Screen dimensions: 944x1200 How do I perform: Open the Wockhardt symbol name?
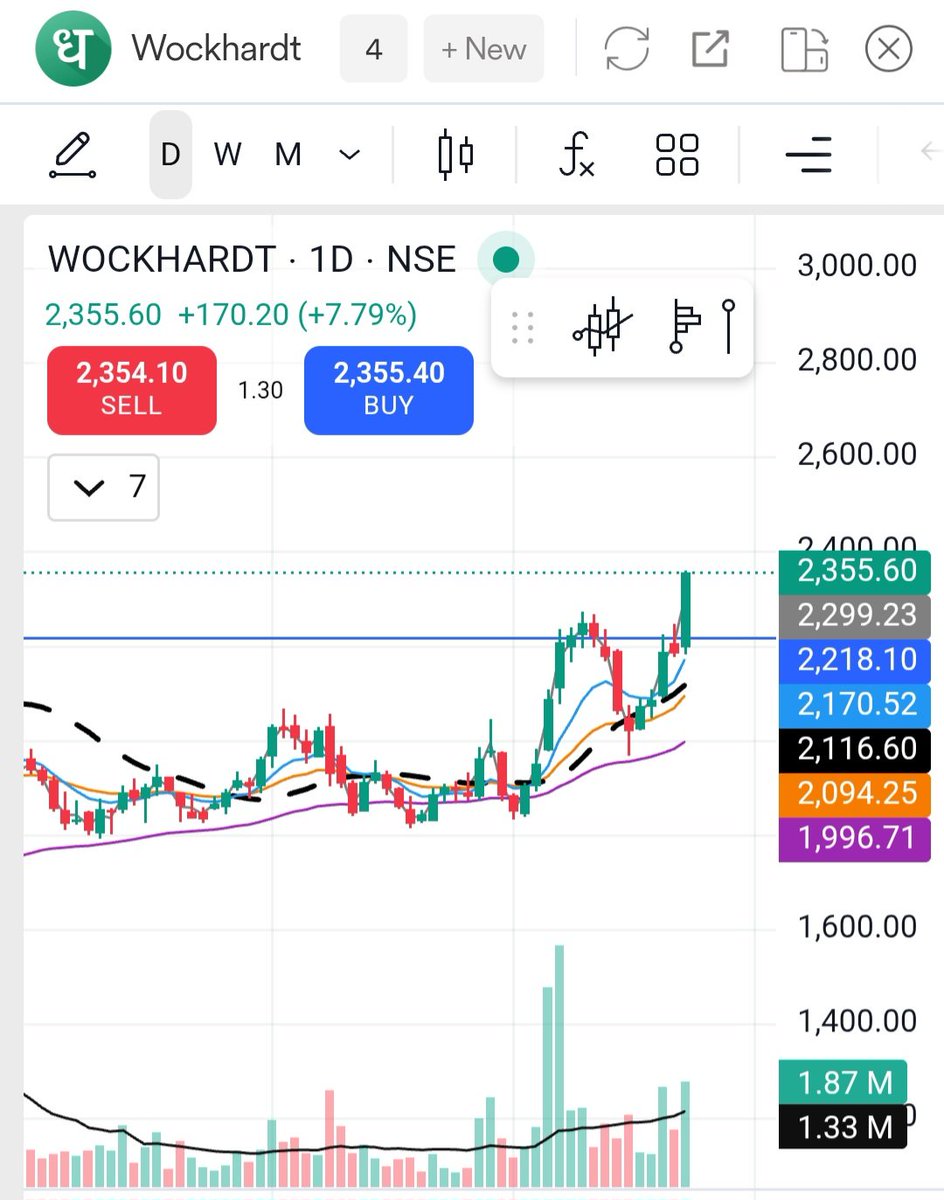[x=216, y=49]
